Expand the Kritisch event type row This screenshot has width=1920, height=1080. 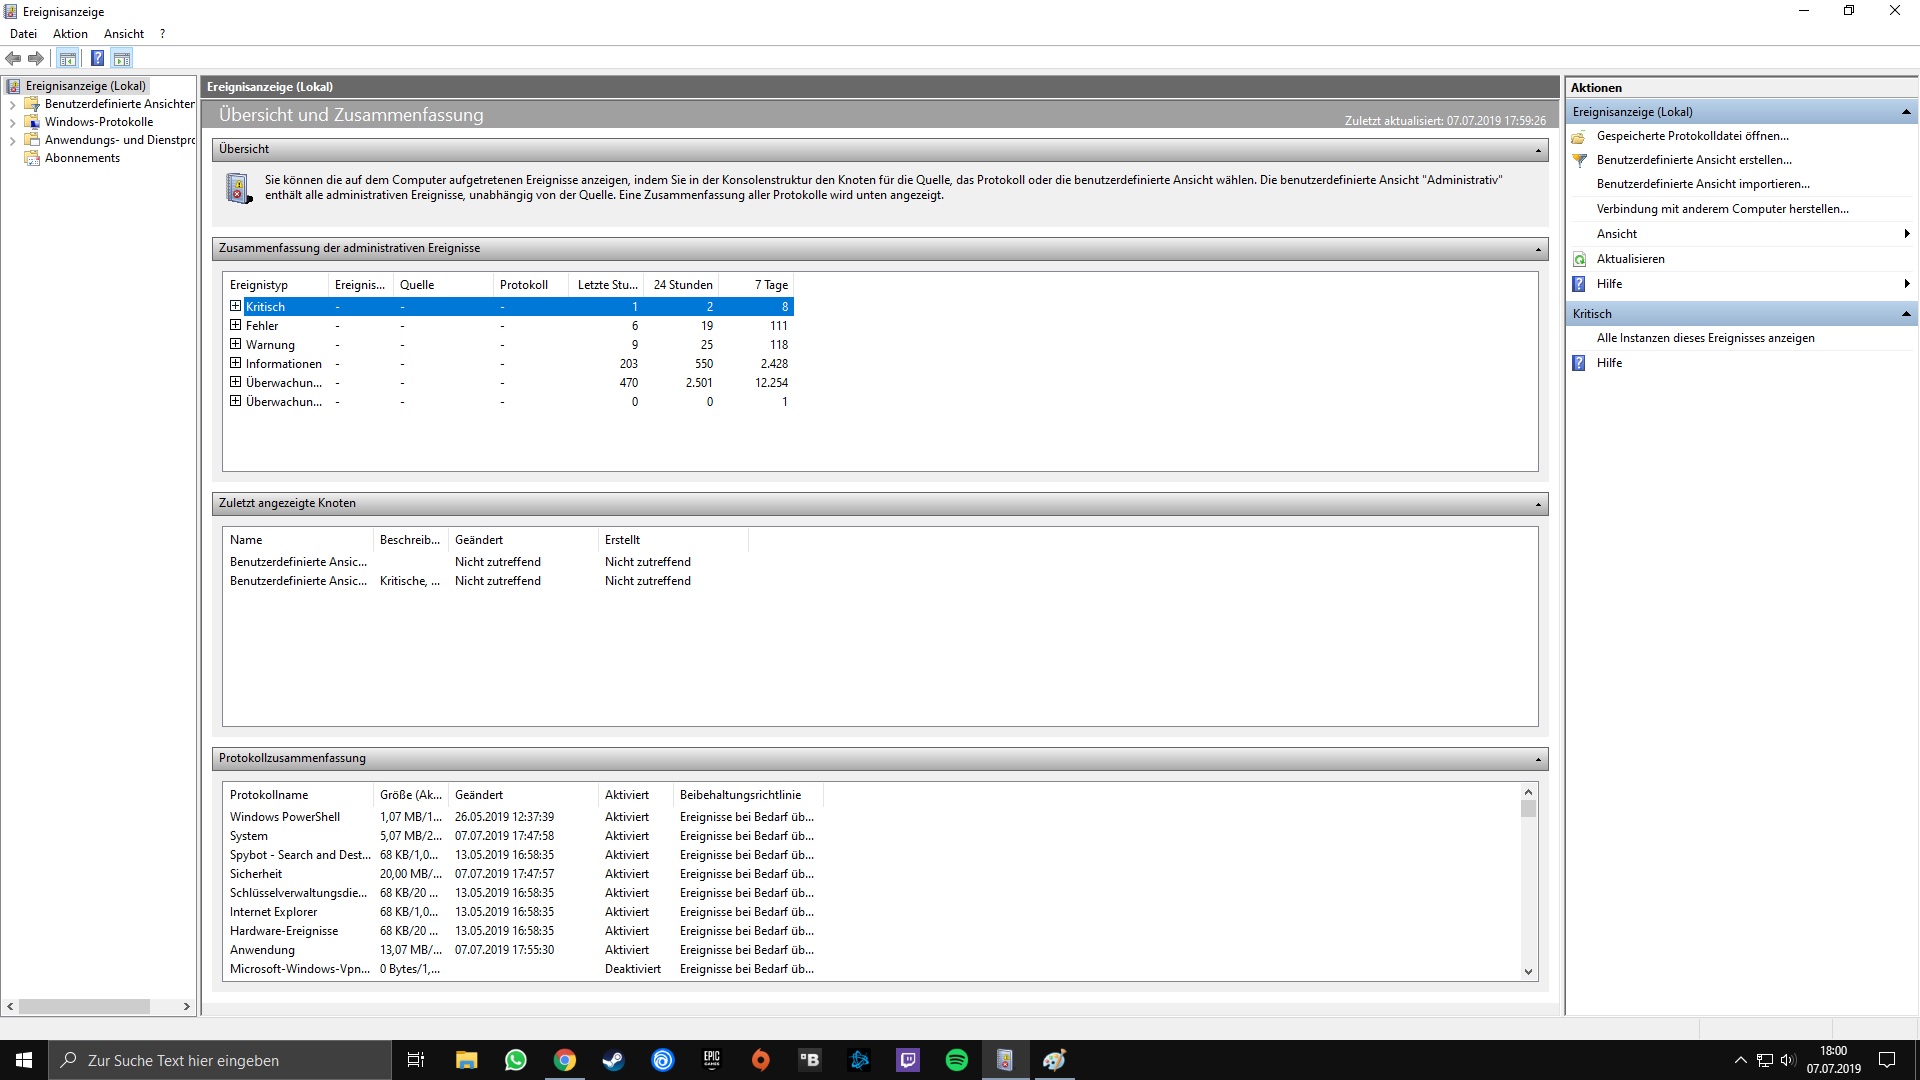pos(236,306)
